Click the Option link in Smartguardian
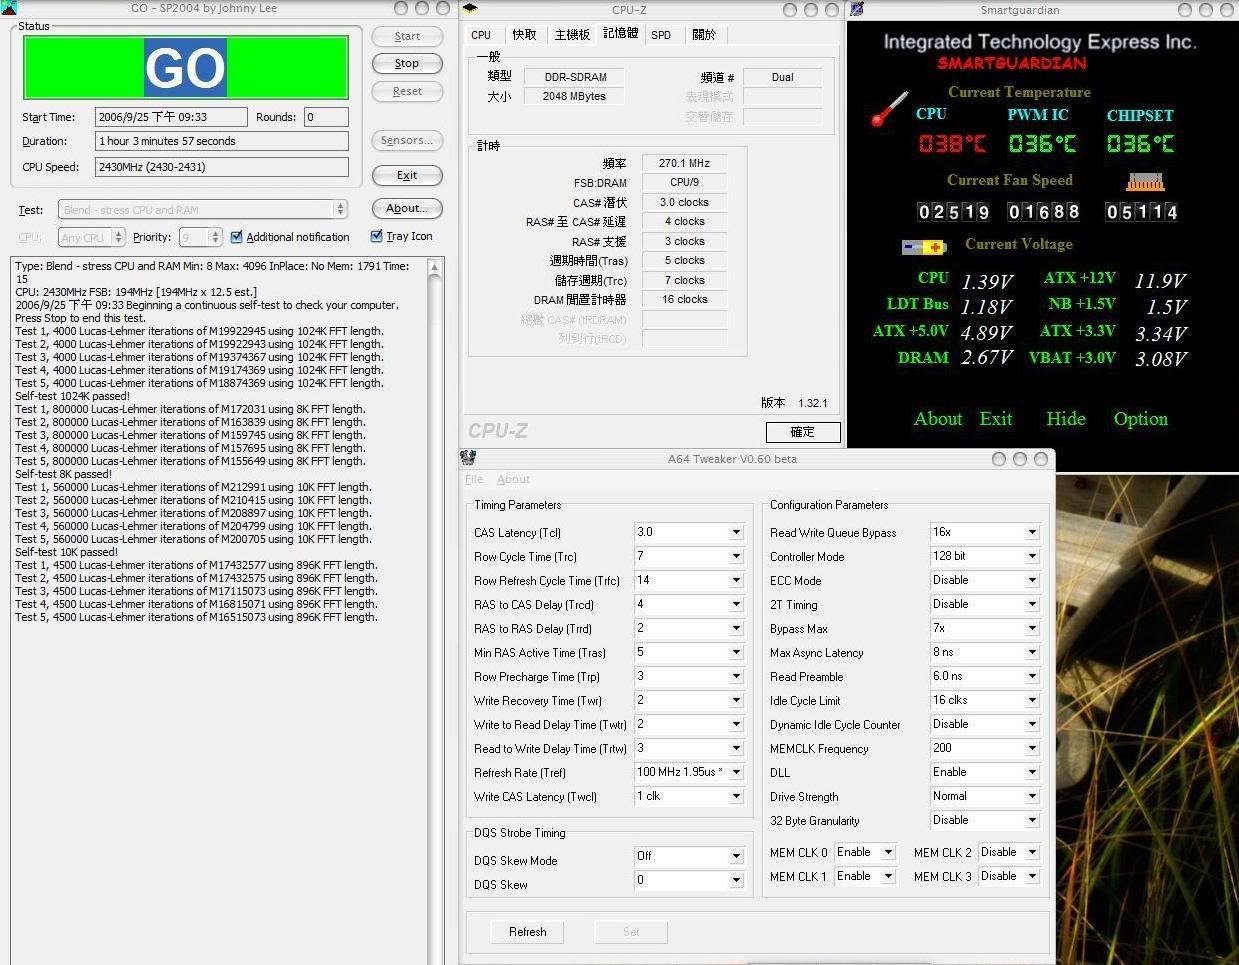Image resolution: width=1239 pixels, height=965 pixels. coord(1141,419)
